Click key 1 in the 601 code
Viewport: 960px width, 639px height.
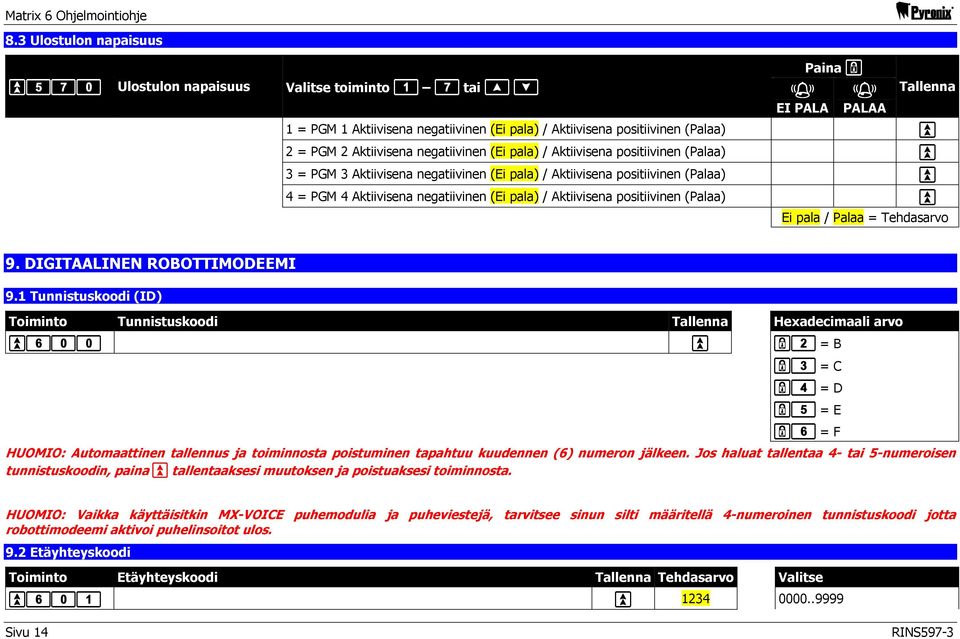(88, 599)
